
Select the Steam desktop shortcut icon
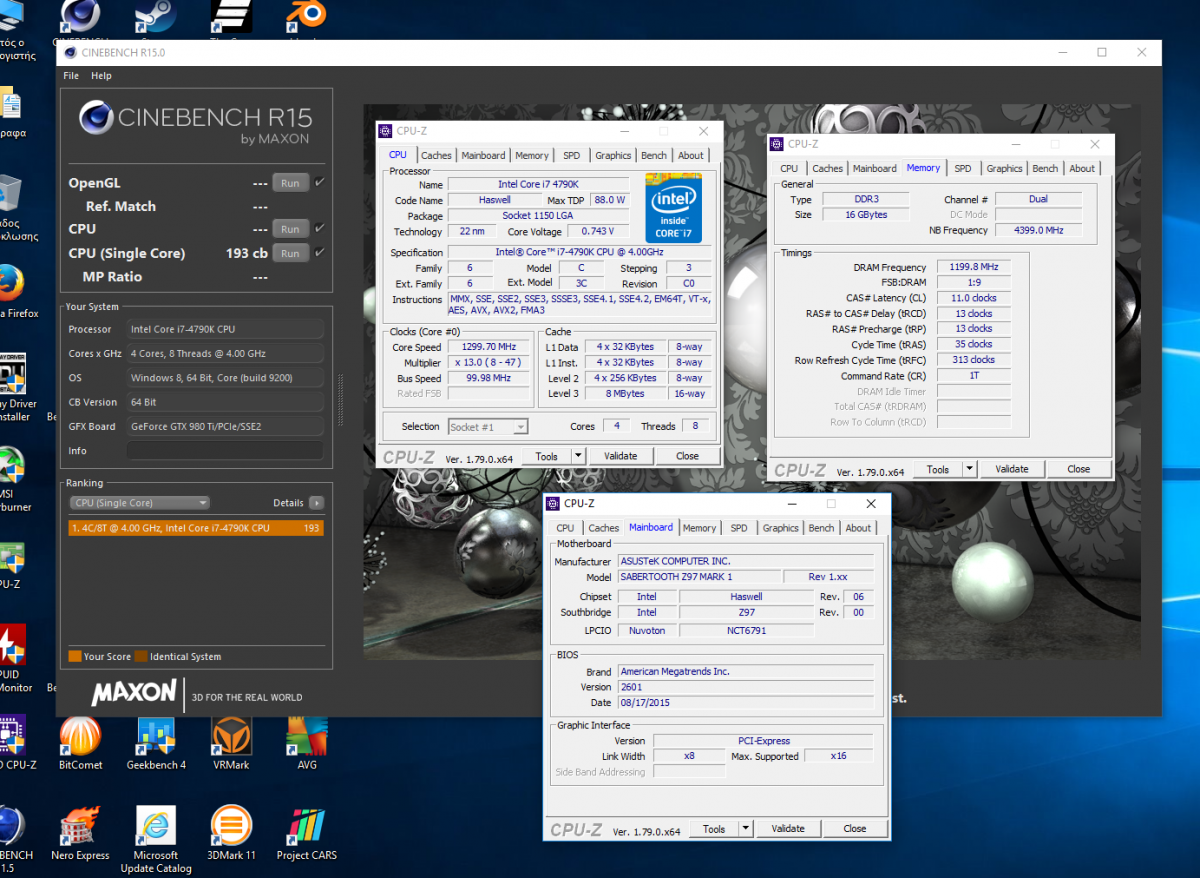156,18
